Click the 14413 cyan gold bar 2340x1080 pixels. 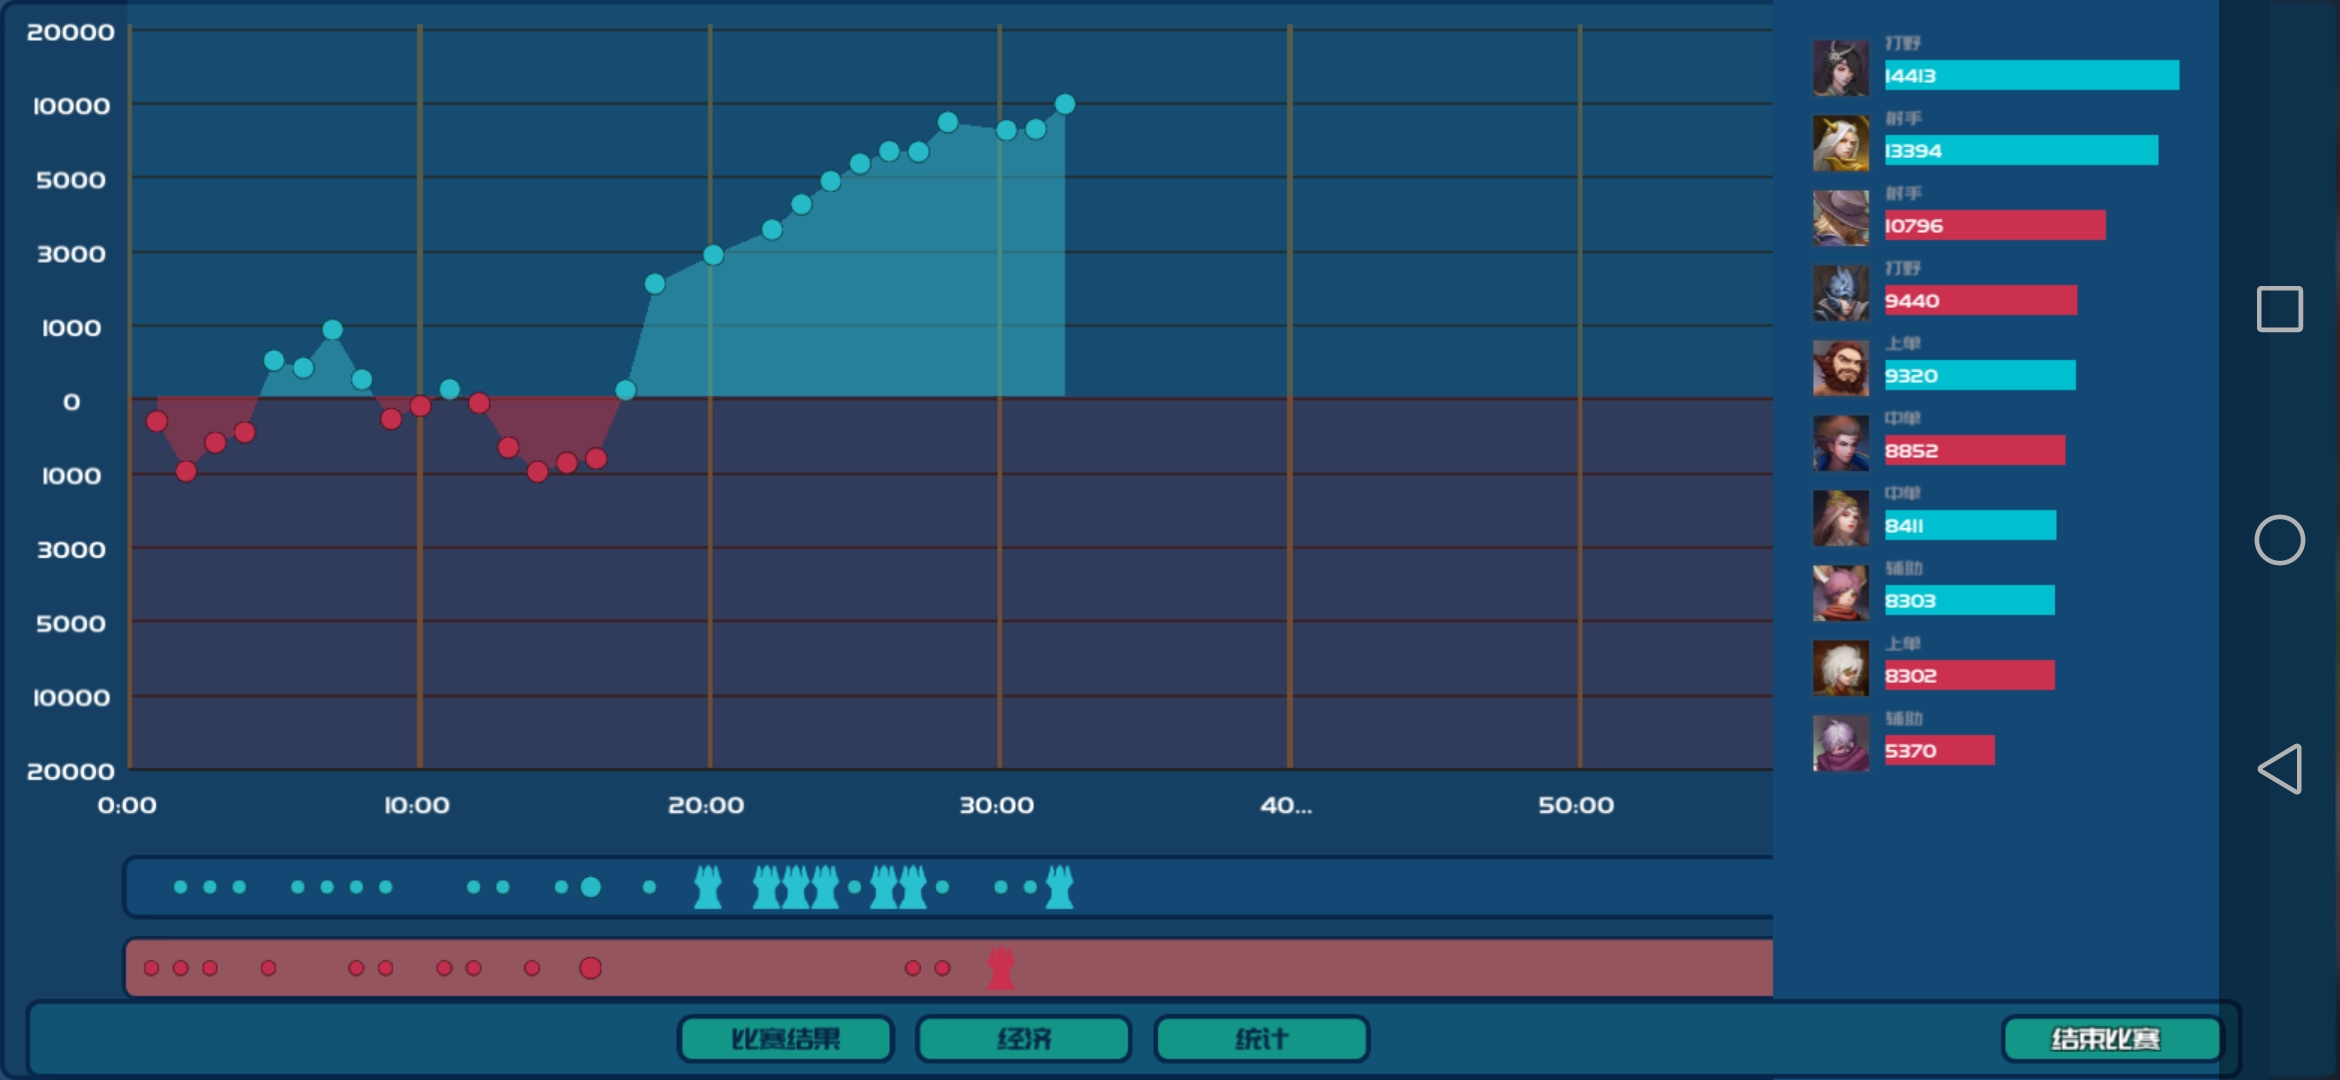pyautogui.click(x=2031, y=75)
